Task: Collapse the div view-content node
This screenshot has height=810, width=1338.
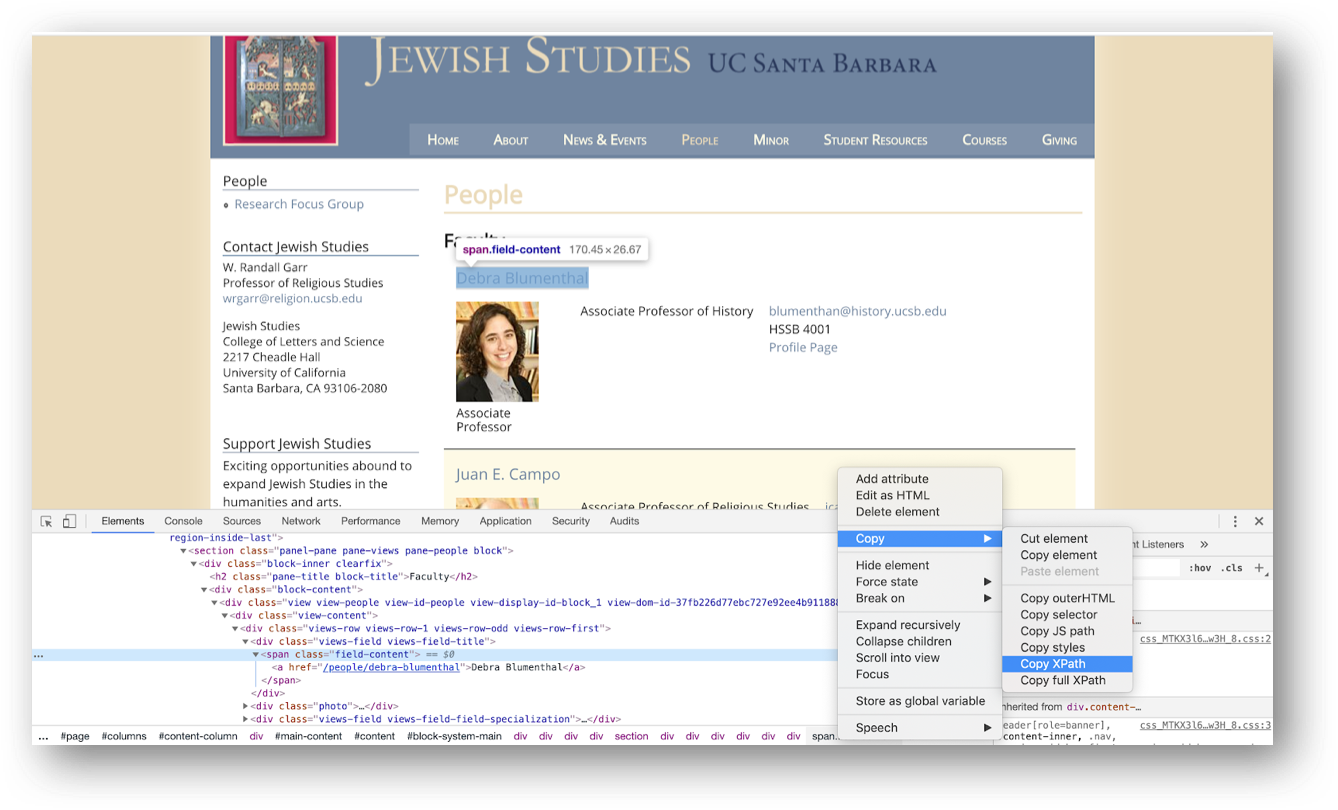Action: pyautogui.click(x=225, y=616)
